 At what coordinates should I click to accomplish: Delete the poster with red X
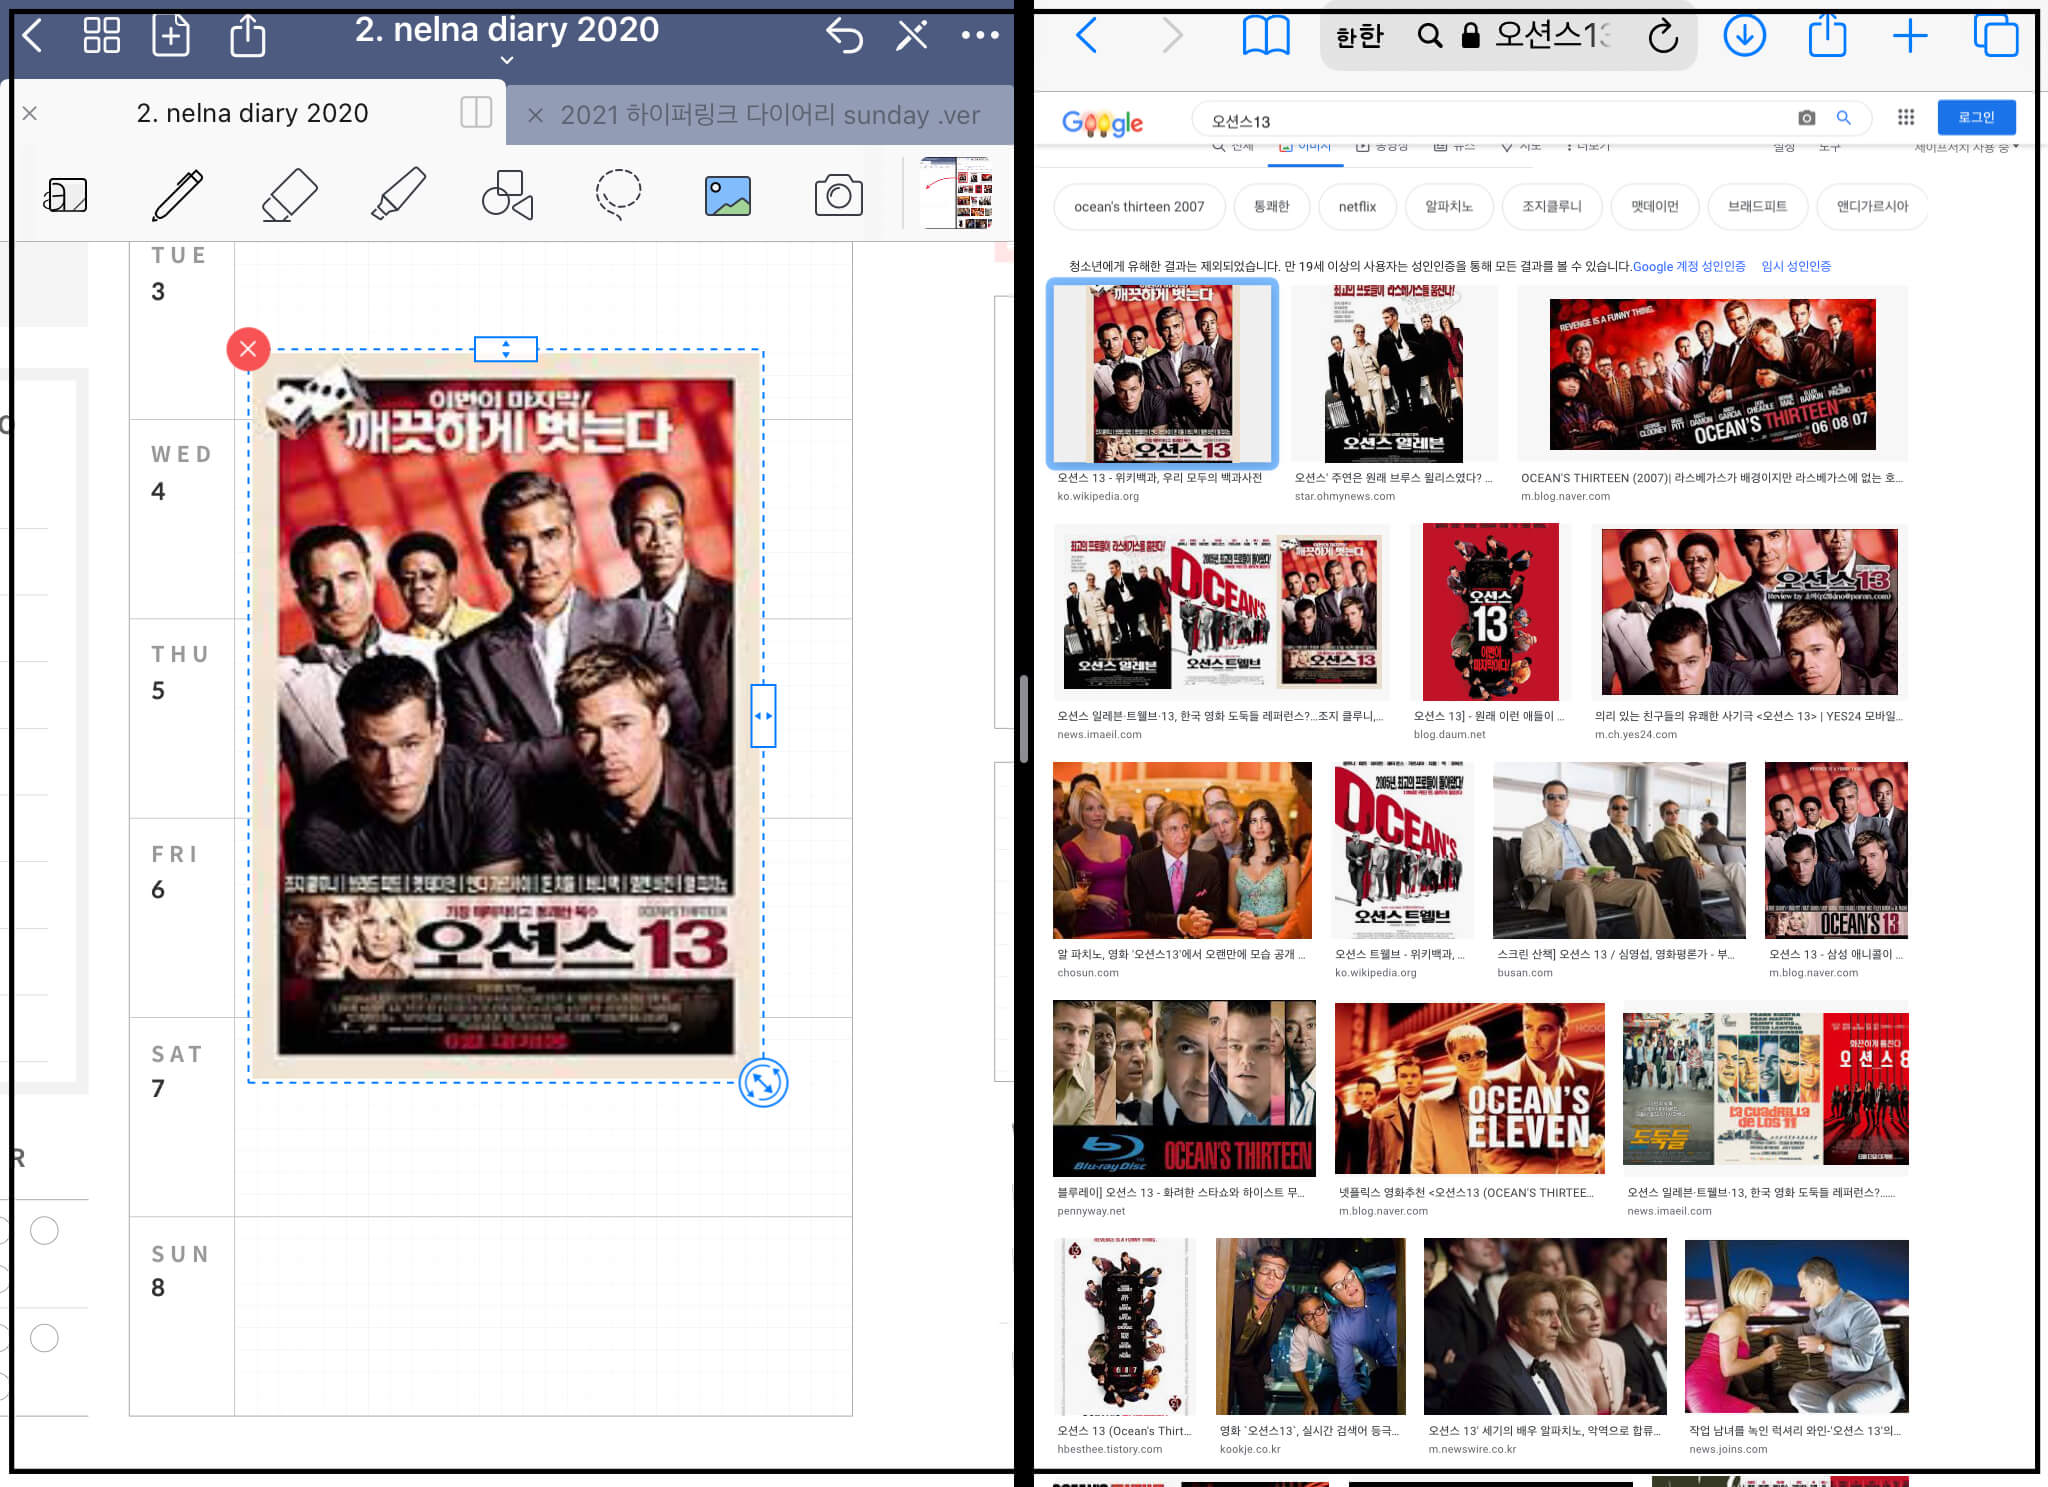coord(248,349)
